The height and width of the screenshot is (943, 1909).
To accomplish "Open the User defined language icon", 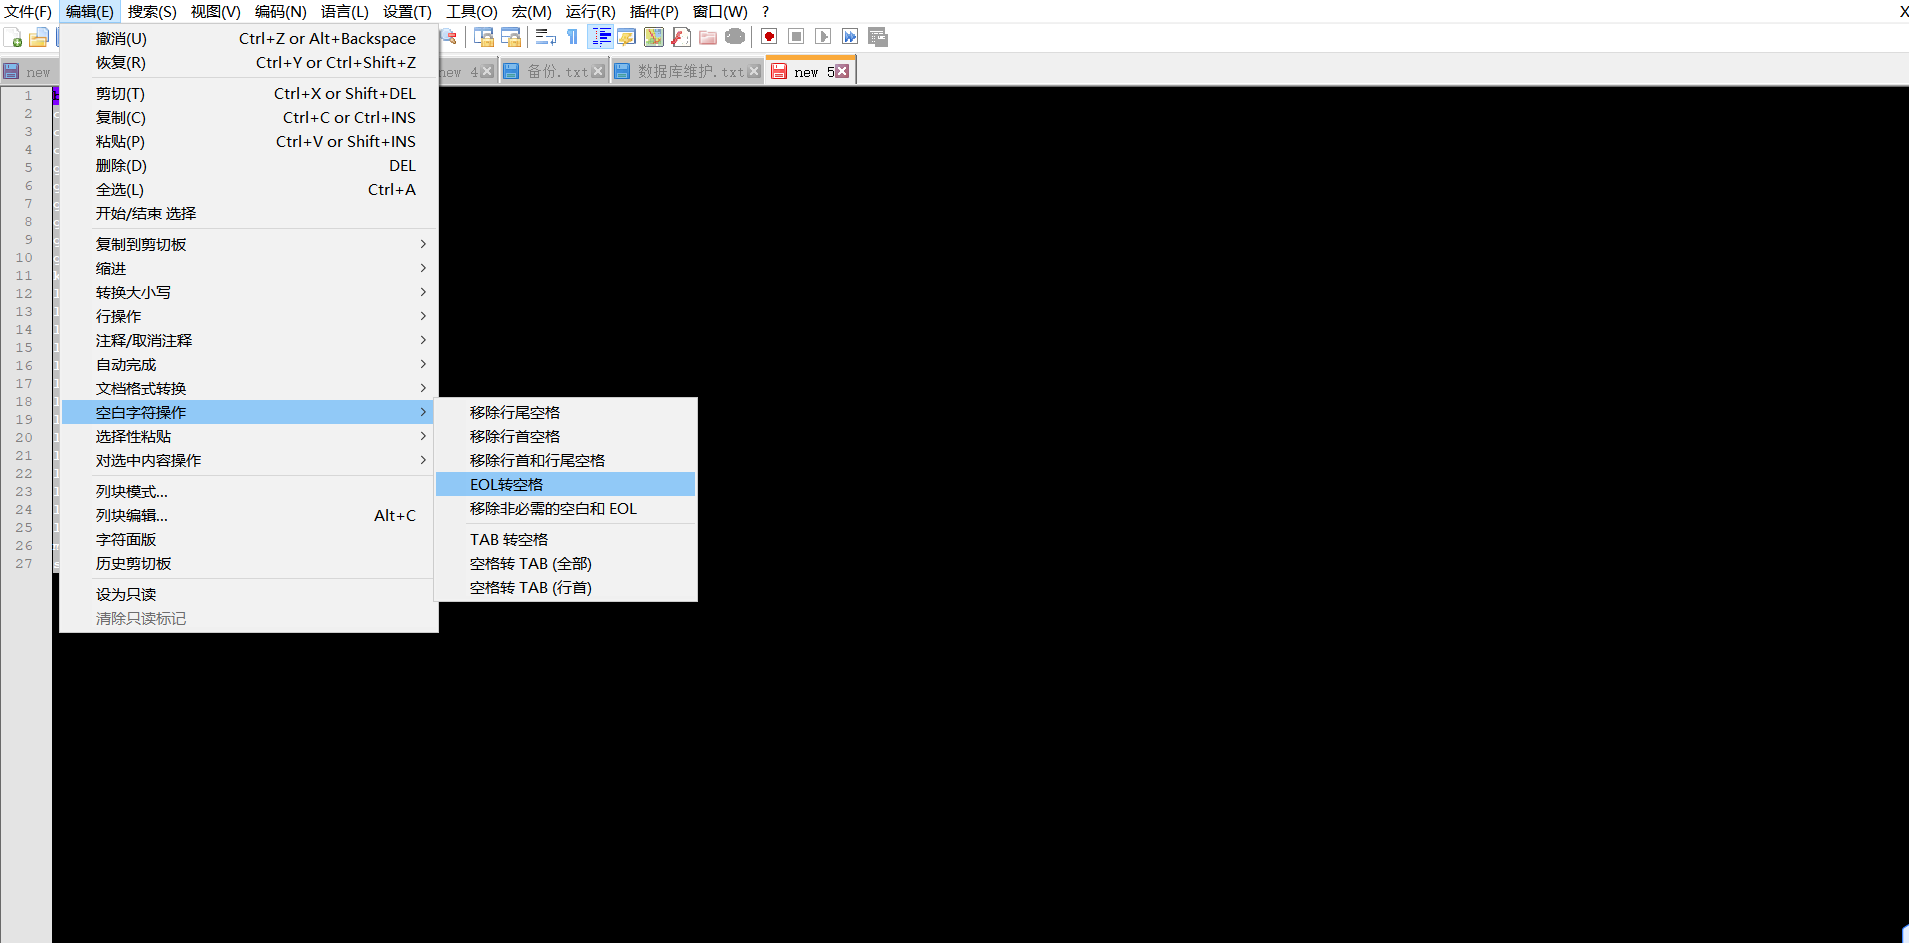I will [627, 37].
